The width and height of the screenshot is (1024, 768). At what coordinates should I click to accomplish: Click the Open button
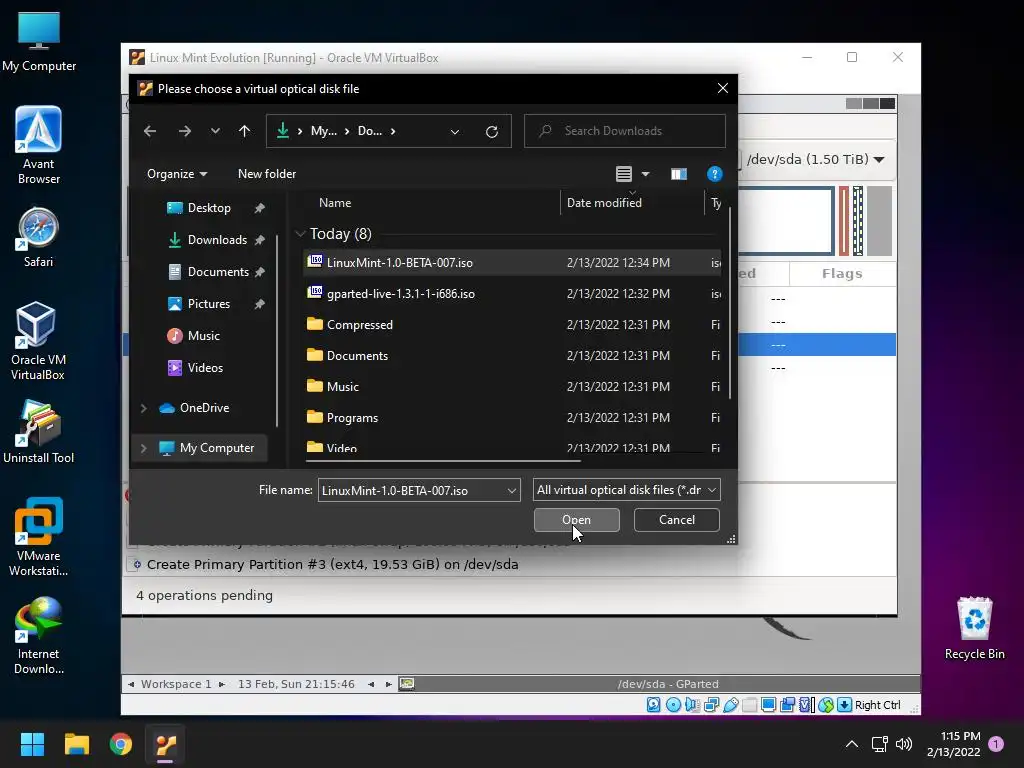point(577,520)
